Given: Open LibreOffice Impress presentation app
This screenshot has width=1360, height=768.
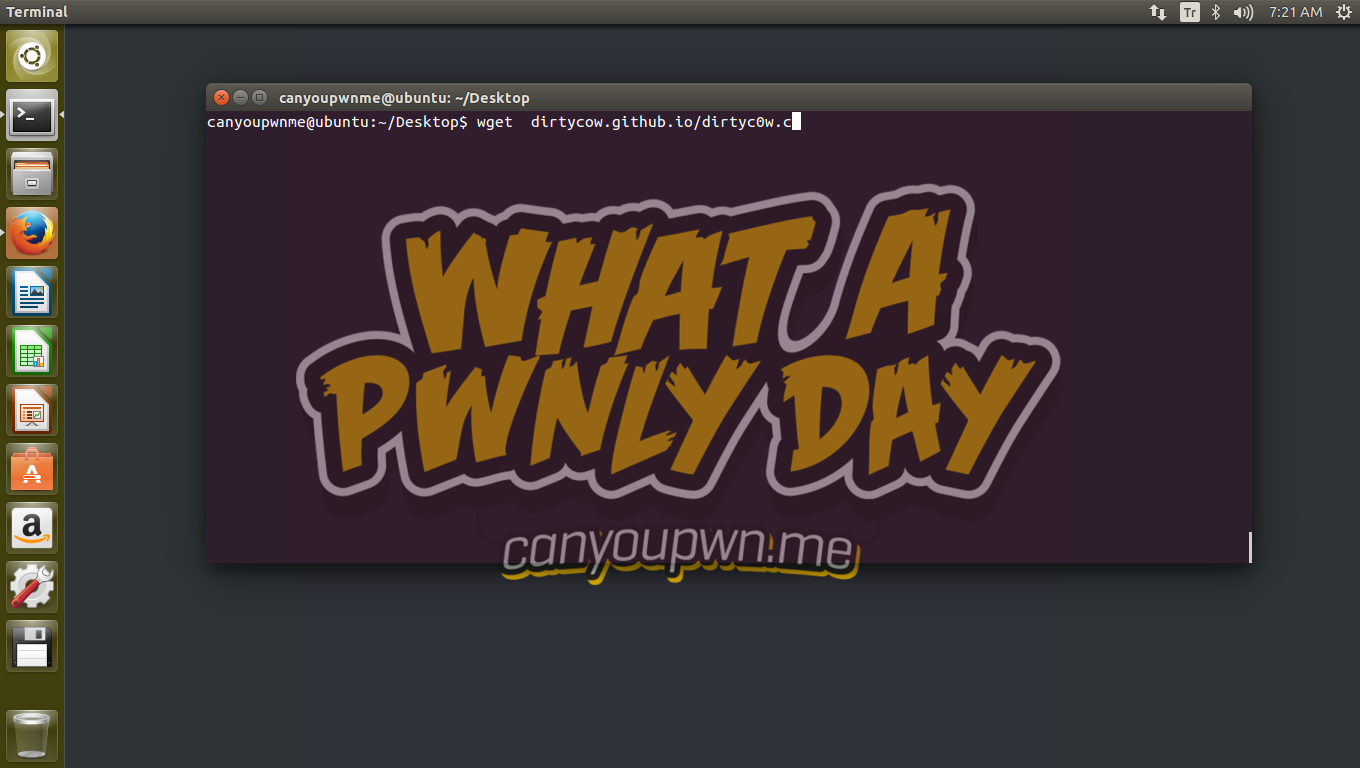Looking at the screenshot, I should coord(32,411).
